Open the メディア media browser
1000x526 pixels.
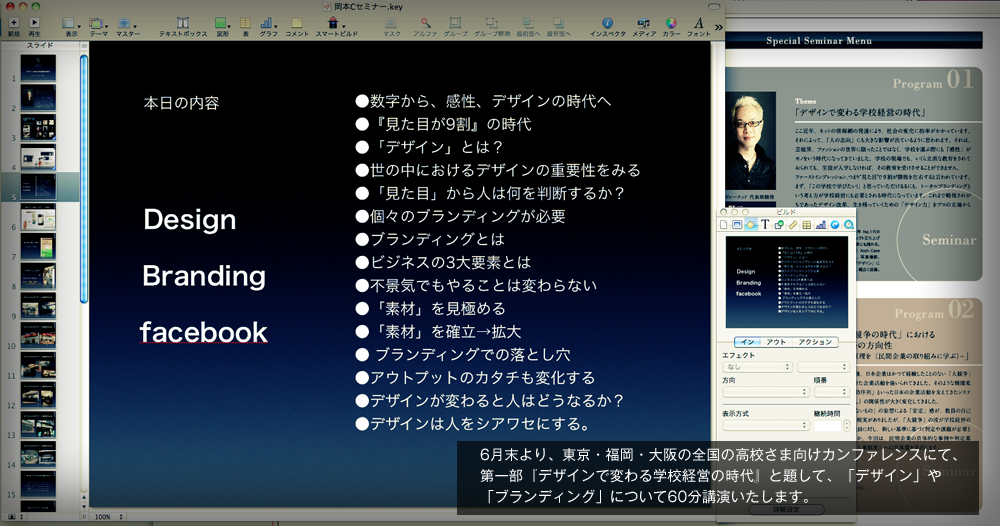point(643,26)
